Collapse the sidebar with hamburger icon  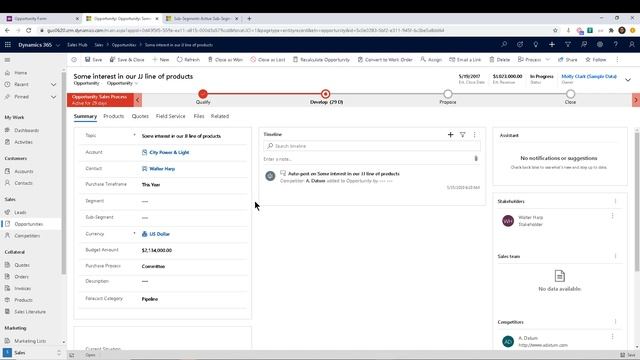coord(7,60)
